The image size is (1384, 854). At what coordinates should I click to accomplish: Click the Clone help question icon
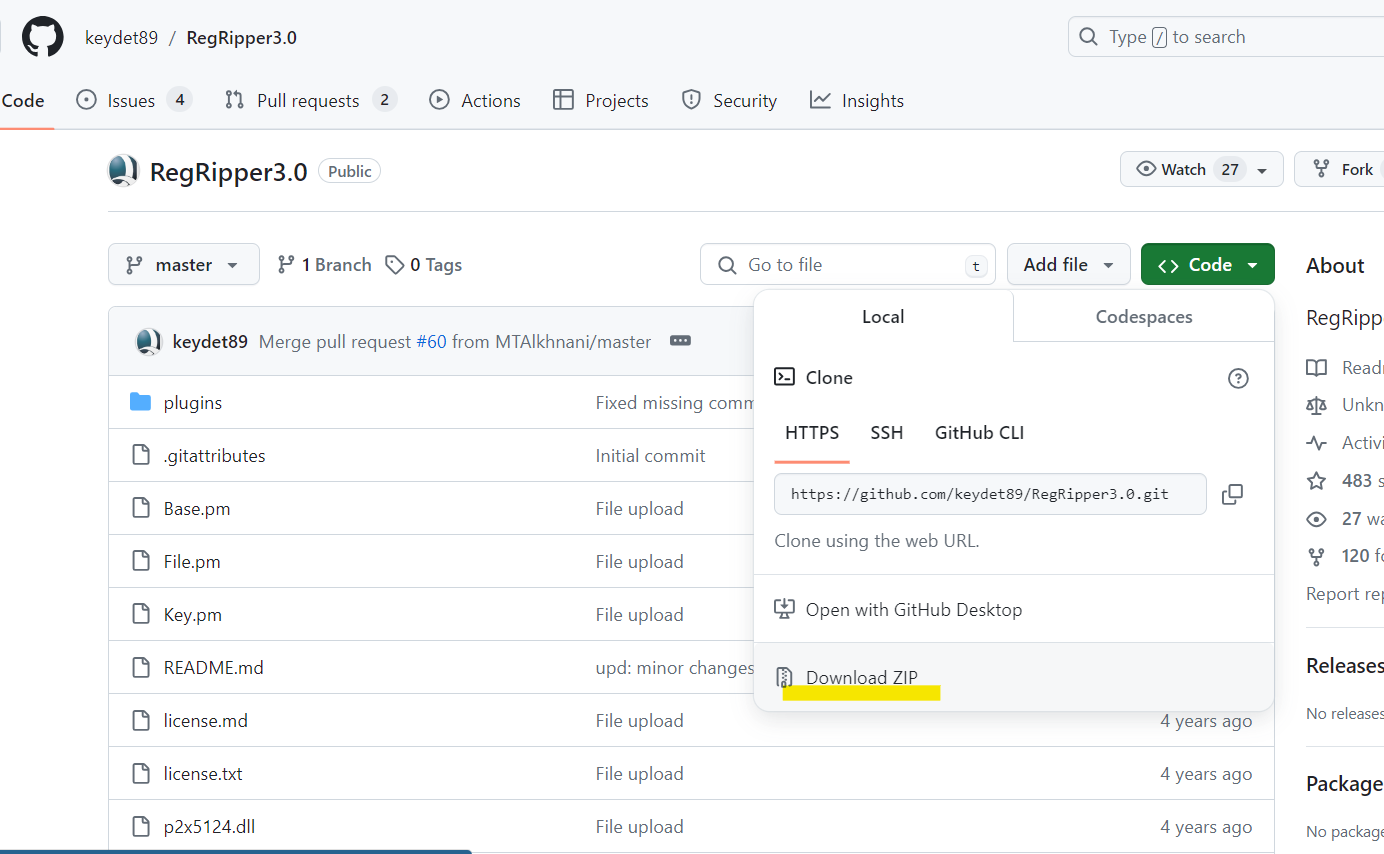click(x=1238, y=378)
